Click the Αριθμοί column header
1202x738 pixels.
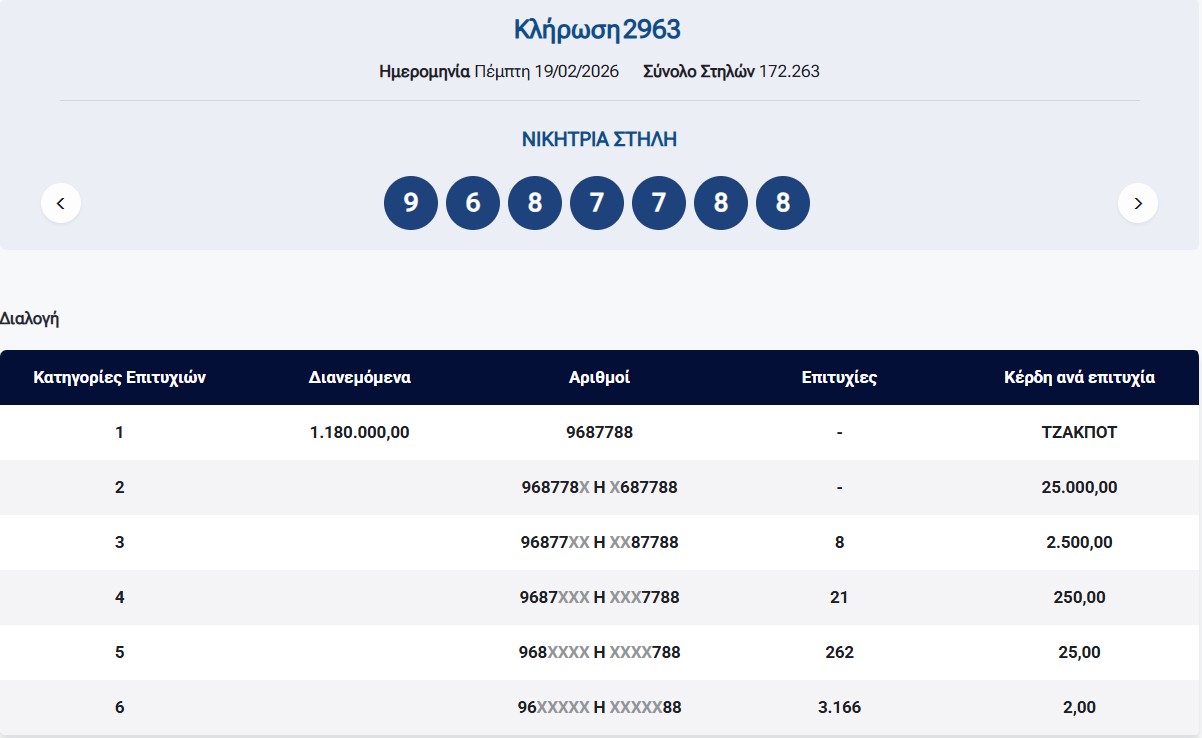coord(599,378)
